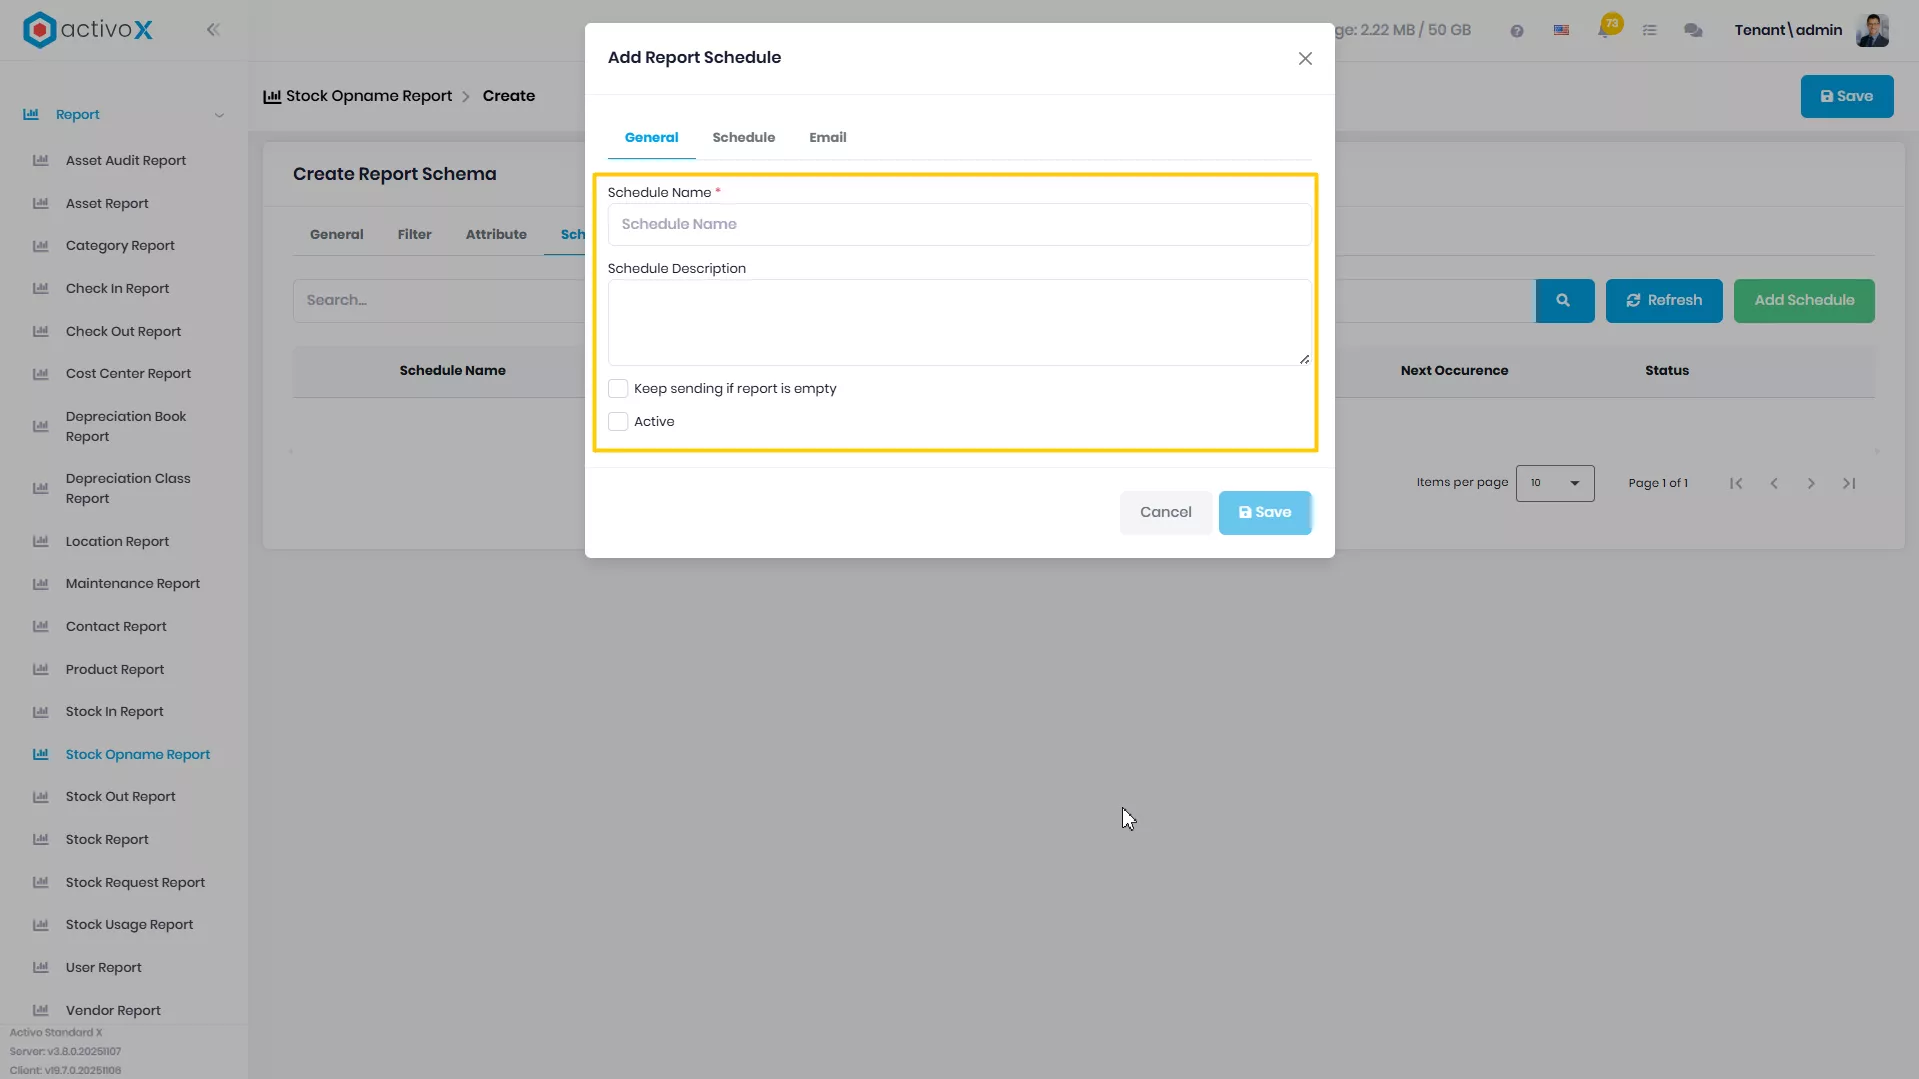Open Depreciation Book Report in sidebar
This screenshot has width=1919, height=1079.
tap(126, 426)
